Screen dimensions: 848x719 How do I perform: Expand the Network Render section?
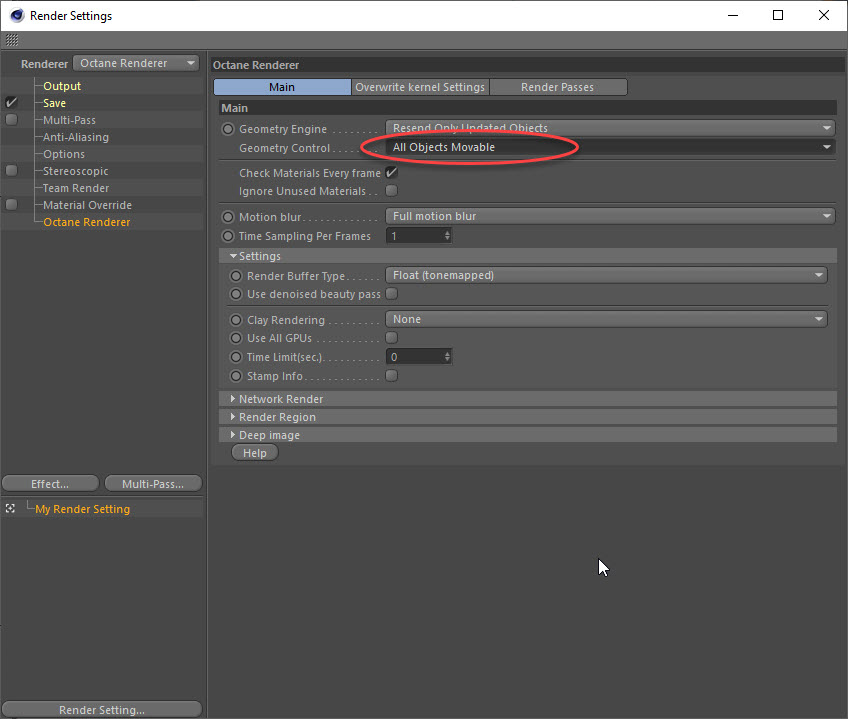pos(233,399)
